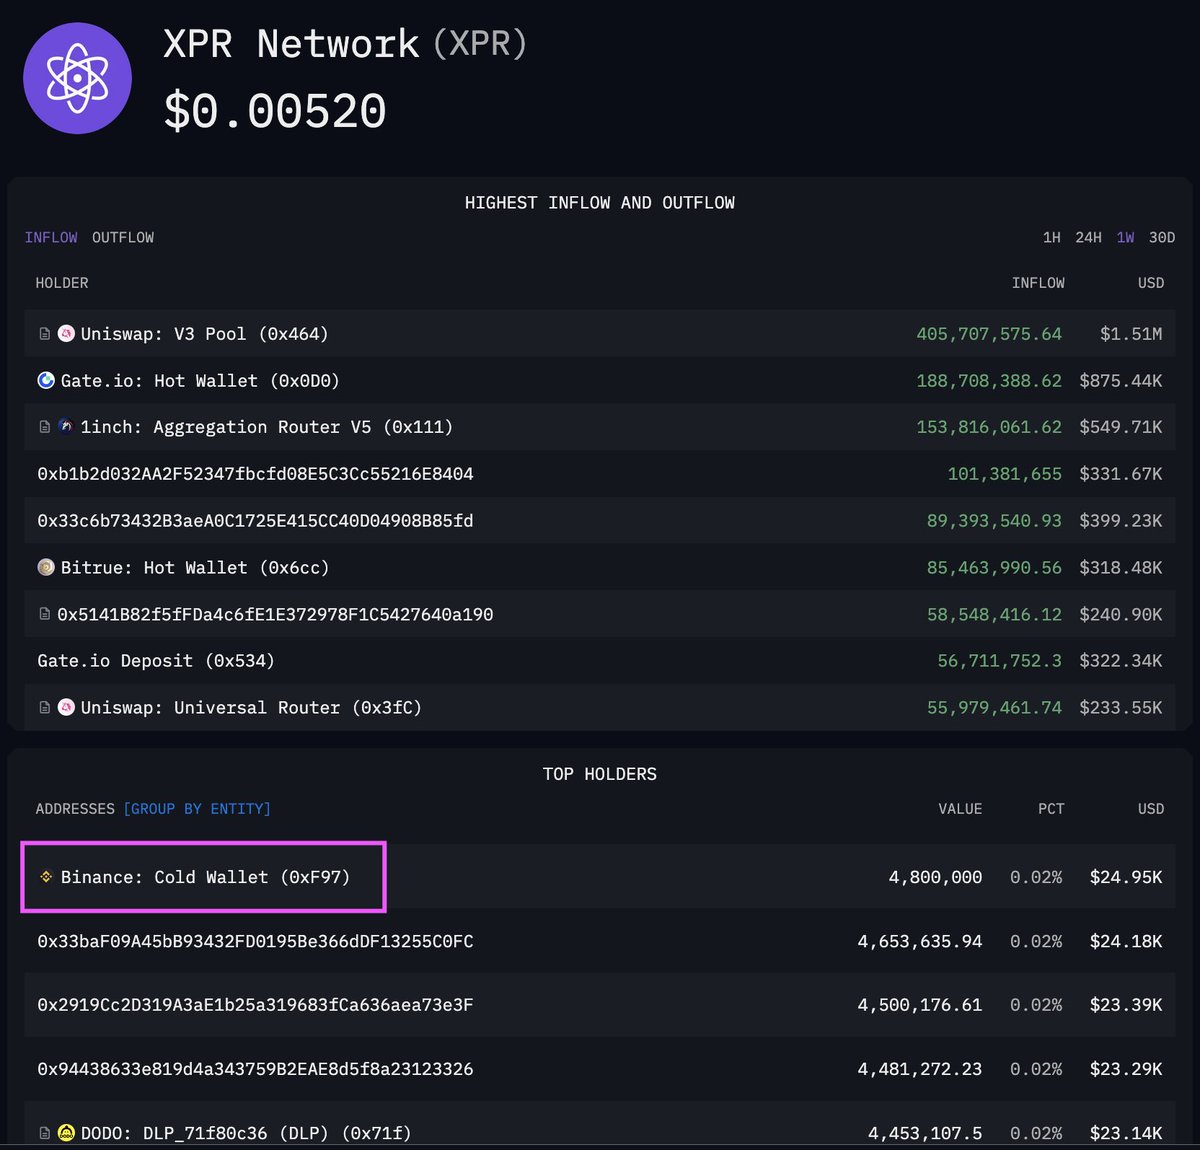Click the 1inch Aggregation Router logo icon
Screen dimensions: 1200x1150
[66, 427]
